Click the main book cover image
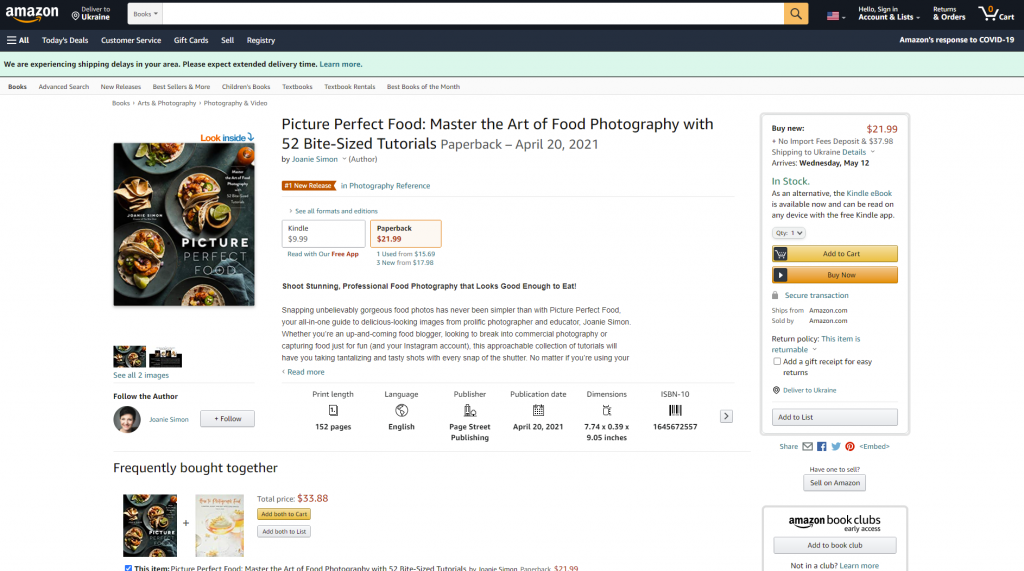This screenshot has width=1024, height=571. pos(184,224)
